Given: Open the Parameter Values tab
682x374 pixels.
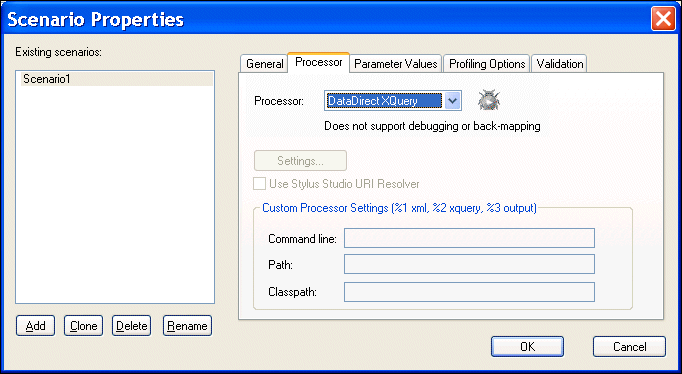Looking at the screenshot, I should pyautogui.click(x=395, y=64).
